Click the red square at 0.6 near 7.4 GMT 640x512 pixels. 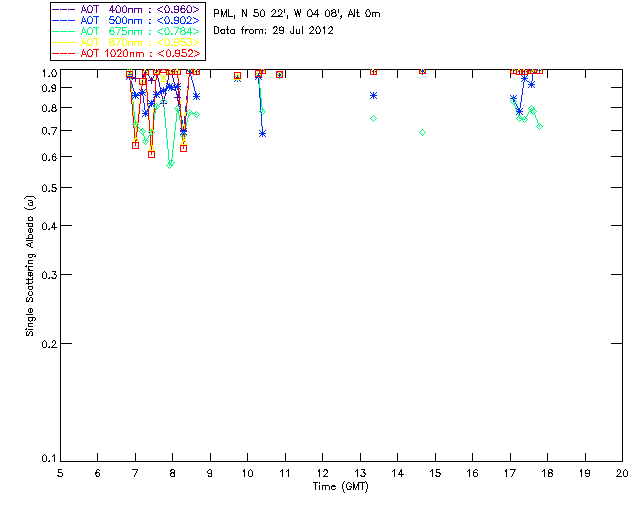[151, 154]
